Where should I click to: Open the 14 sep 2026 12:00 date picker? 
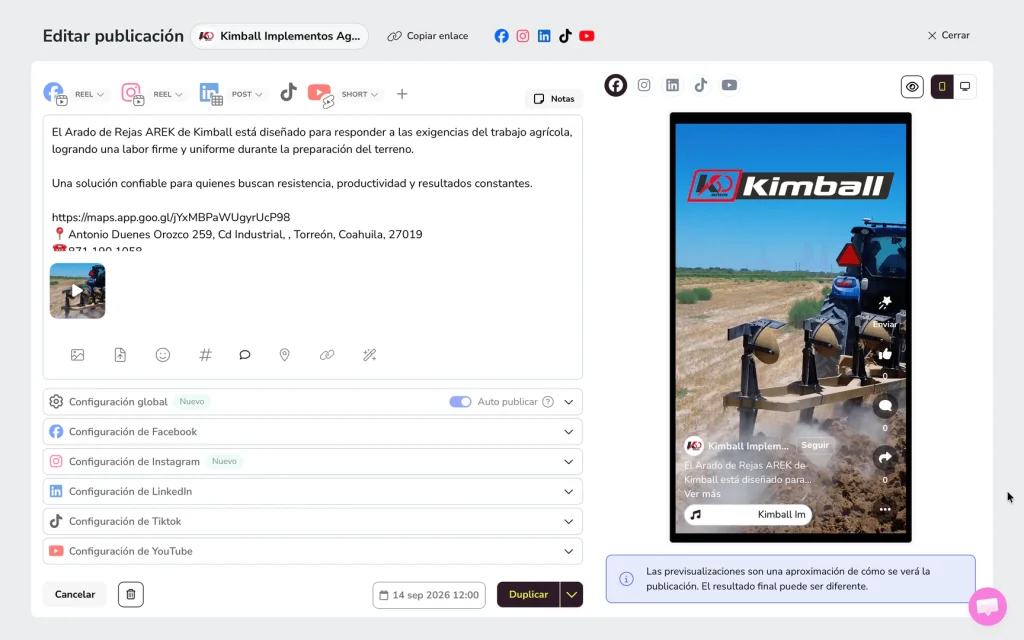(x=429, y=595)
